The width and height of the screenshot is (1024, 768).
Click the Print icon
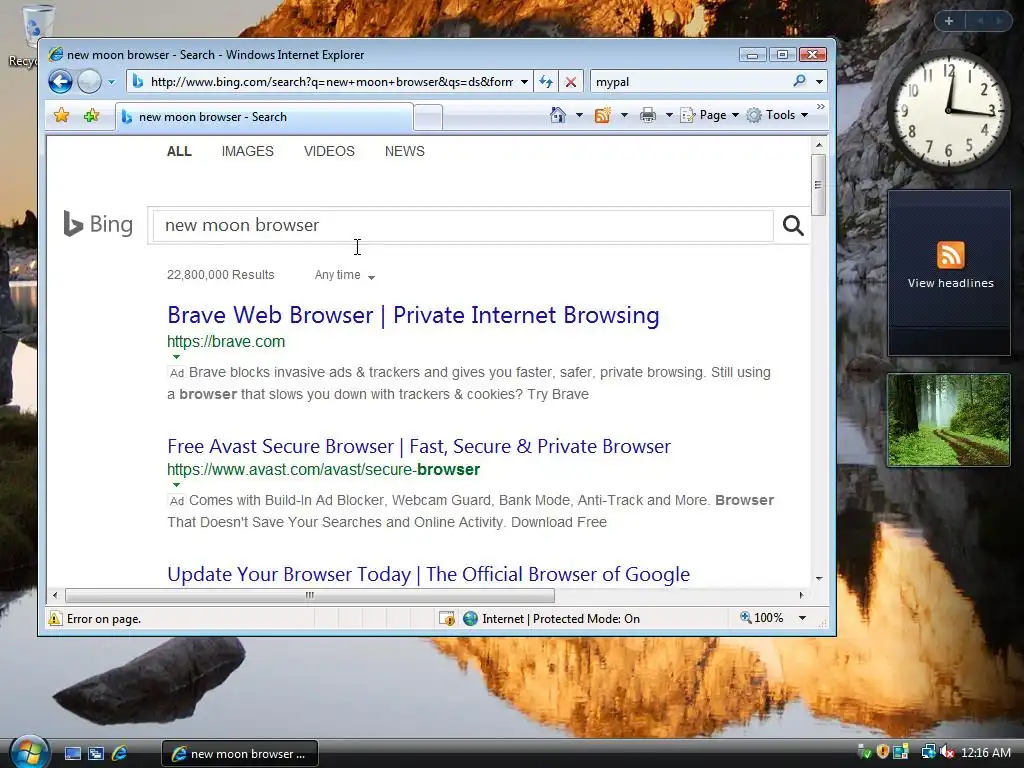click(647, 116)
